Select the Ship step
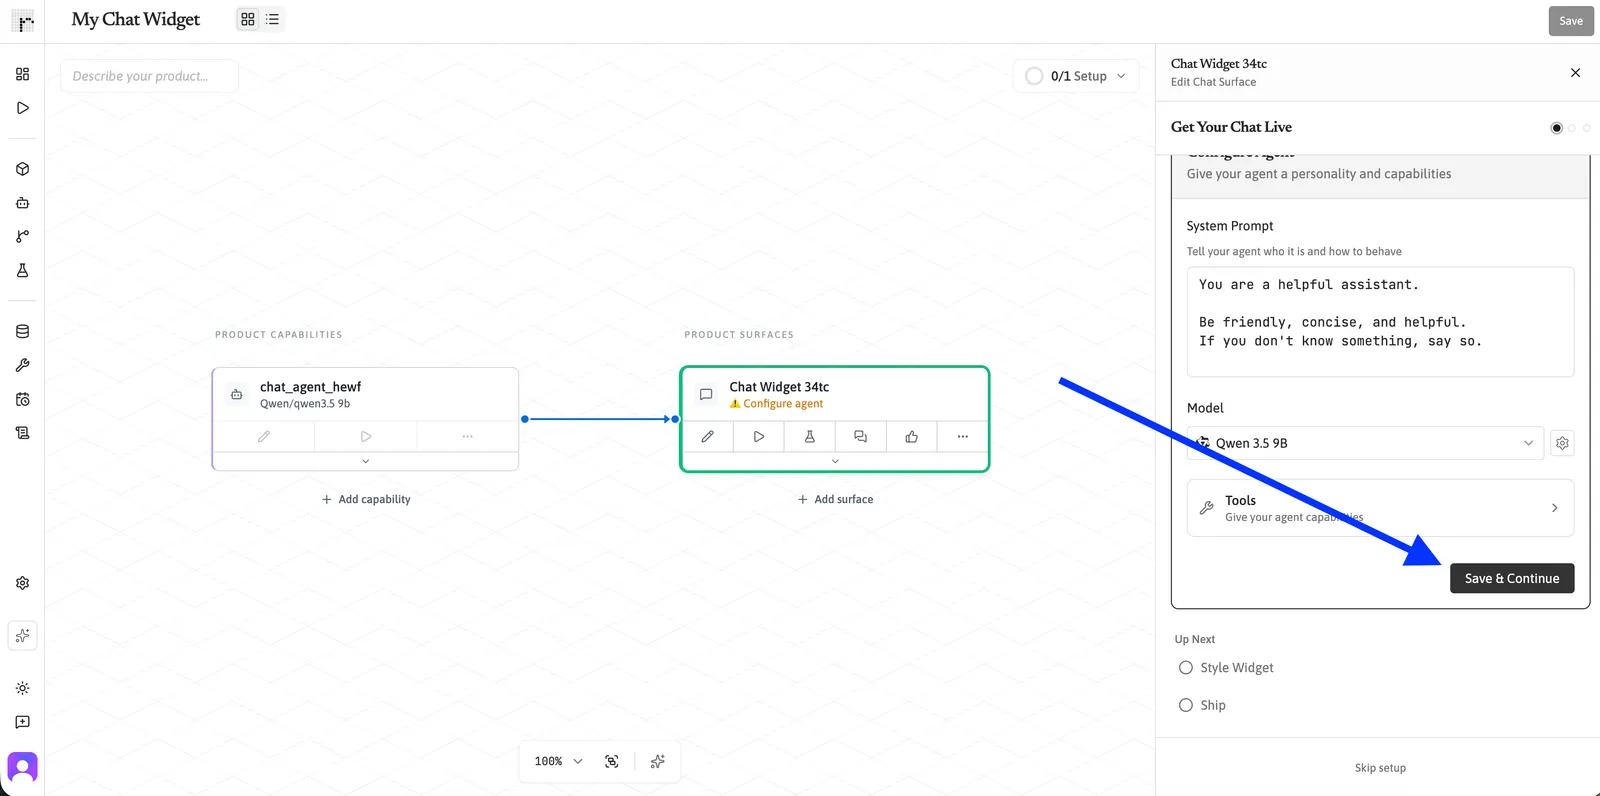The image size is (1600, 796). [1202, 705]
